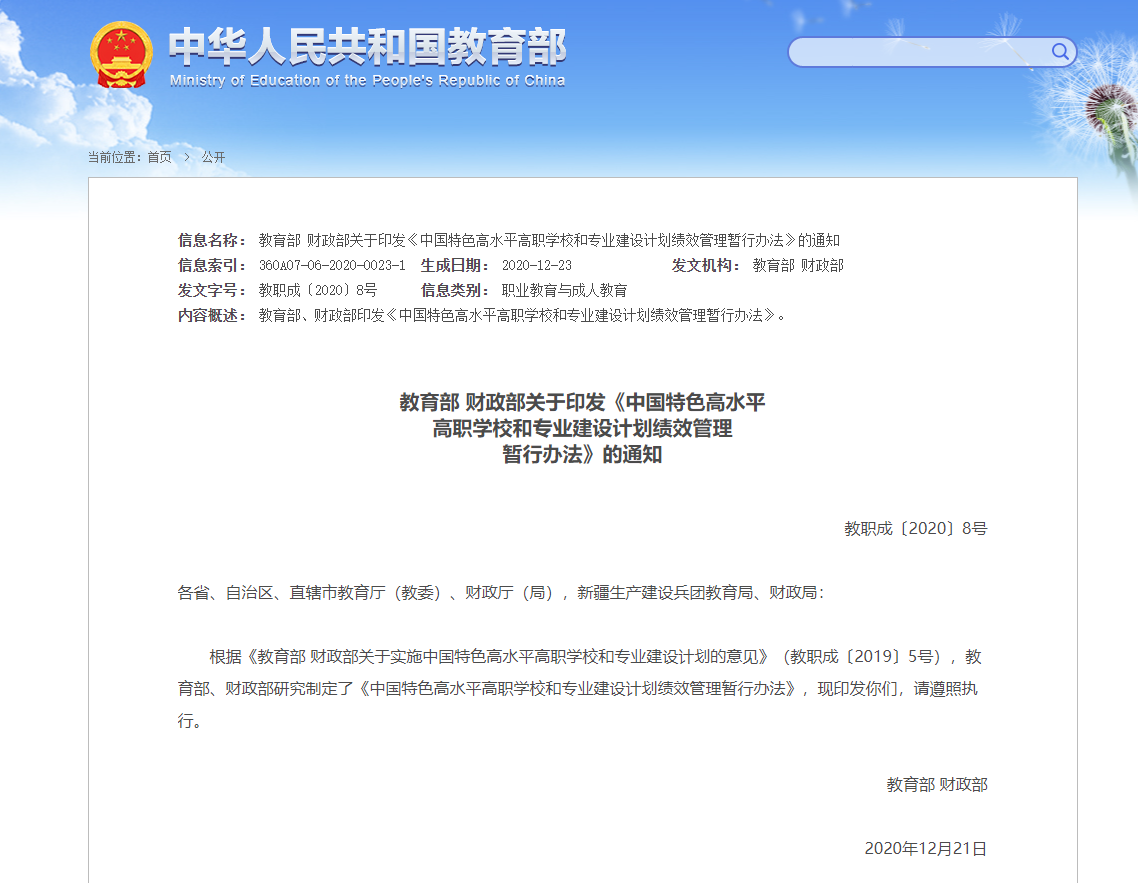Click the bold article headline
Image resolution: width=1138 pixels, height=883 pixels.
582,428
